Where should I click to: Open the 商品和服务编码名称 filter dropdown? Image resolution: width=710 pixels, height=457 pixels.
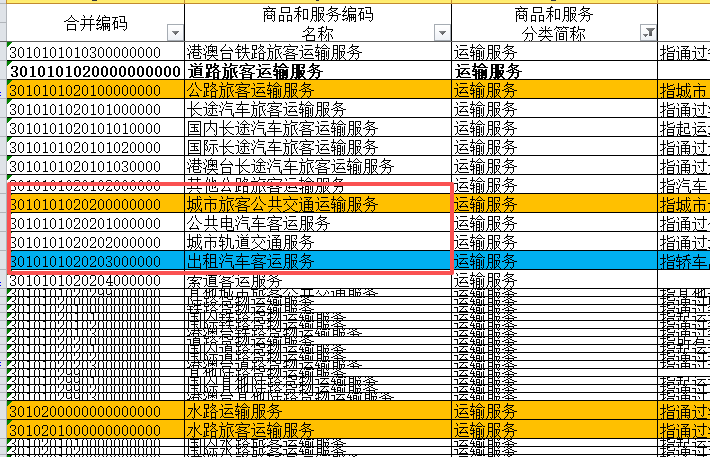[x=441, y=33]
